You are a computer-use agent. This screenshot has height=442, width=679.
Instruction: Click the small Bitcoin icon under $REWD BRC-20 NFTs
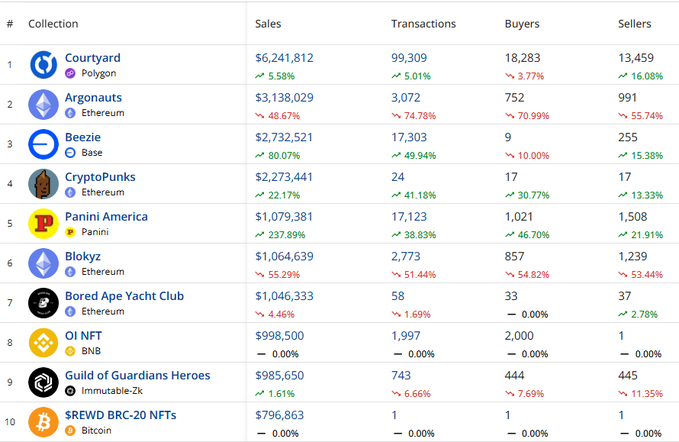[x=70, y=430]
